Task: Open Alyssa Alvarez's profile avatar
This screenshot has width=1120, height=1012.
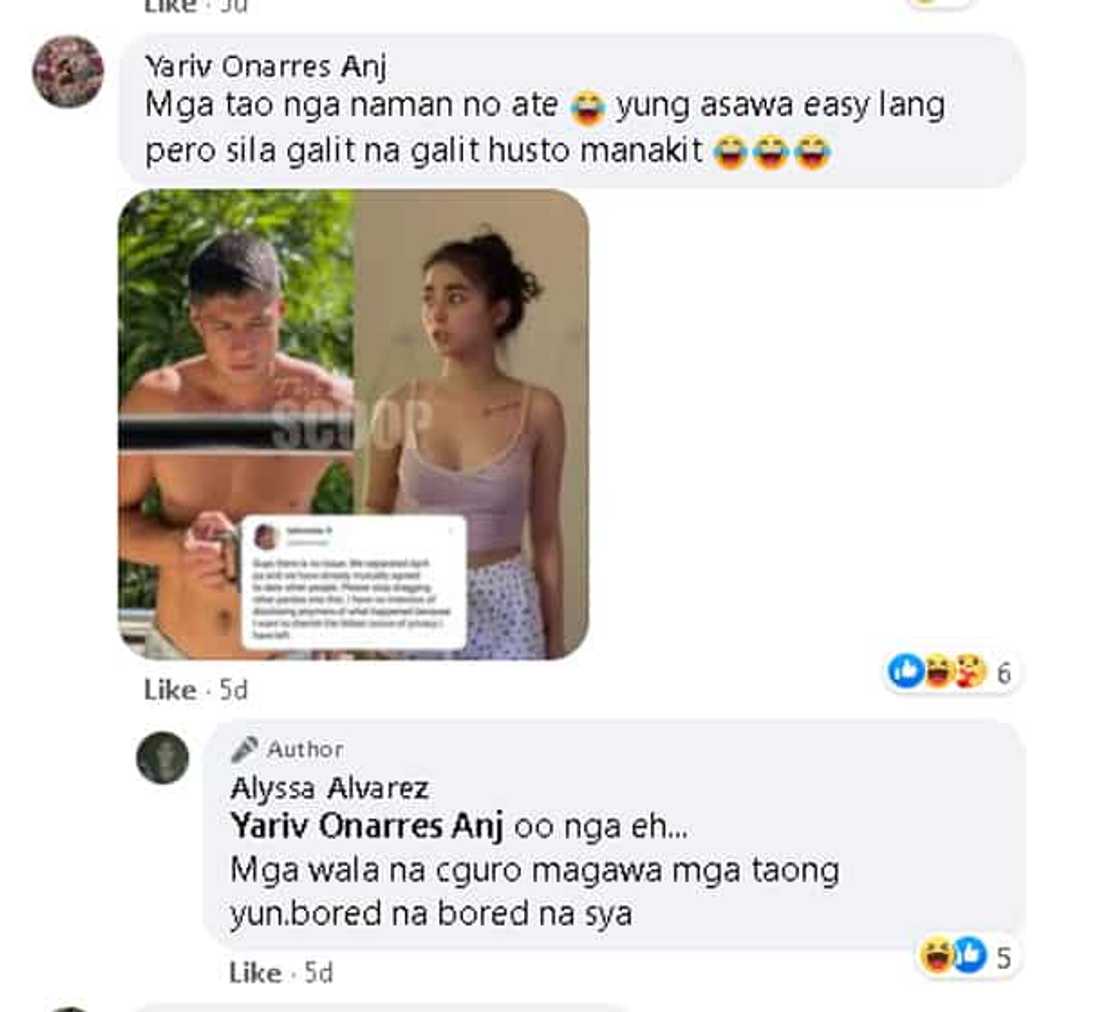Action: point(163,758)
